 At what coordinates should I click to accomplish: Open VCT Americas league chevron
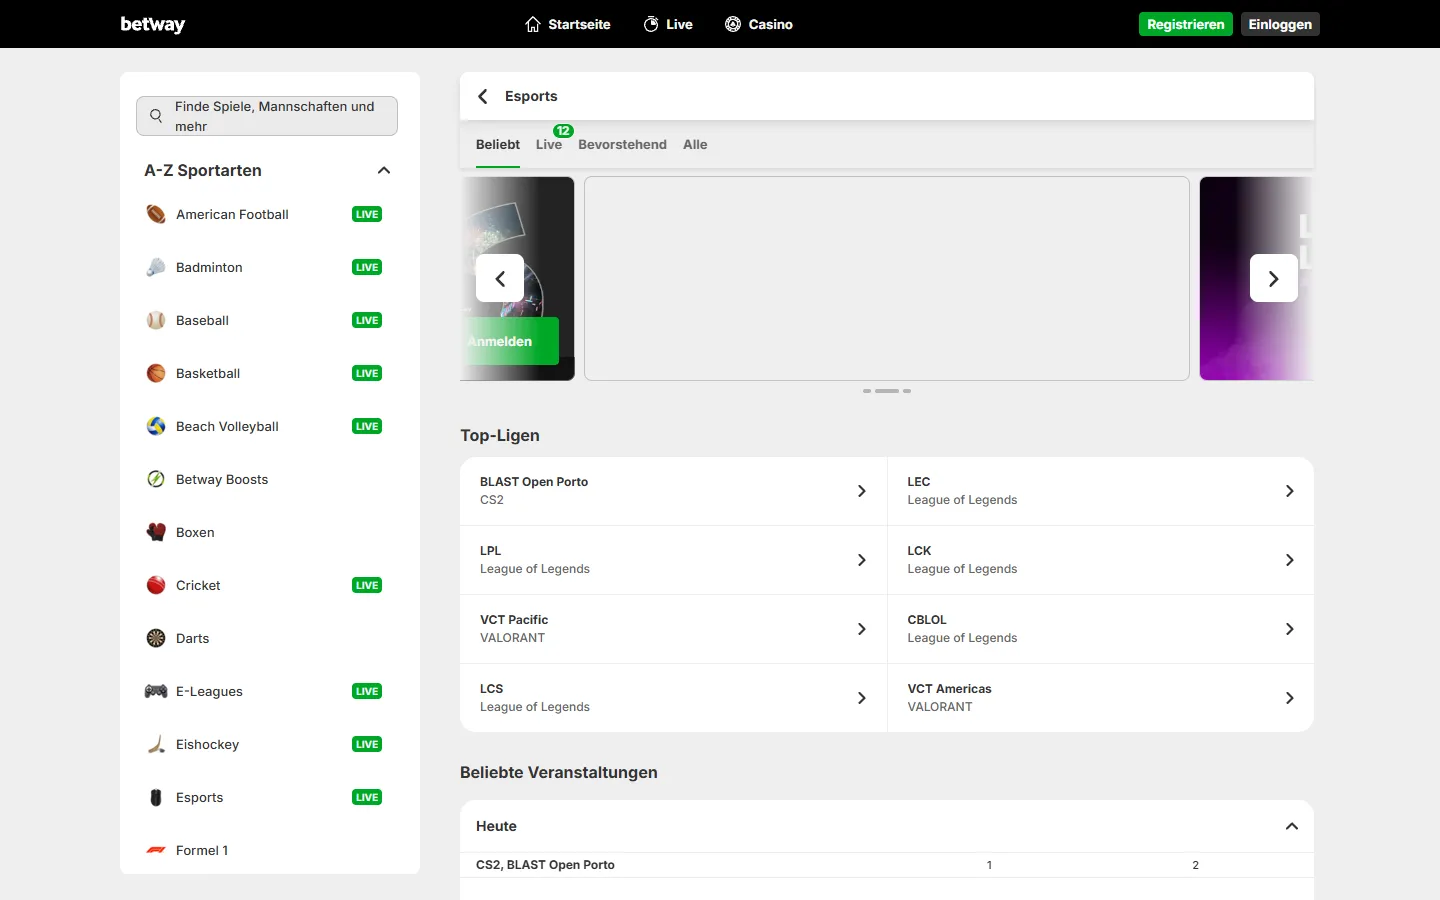point(1290,698)
